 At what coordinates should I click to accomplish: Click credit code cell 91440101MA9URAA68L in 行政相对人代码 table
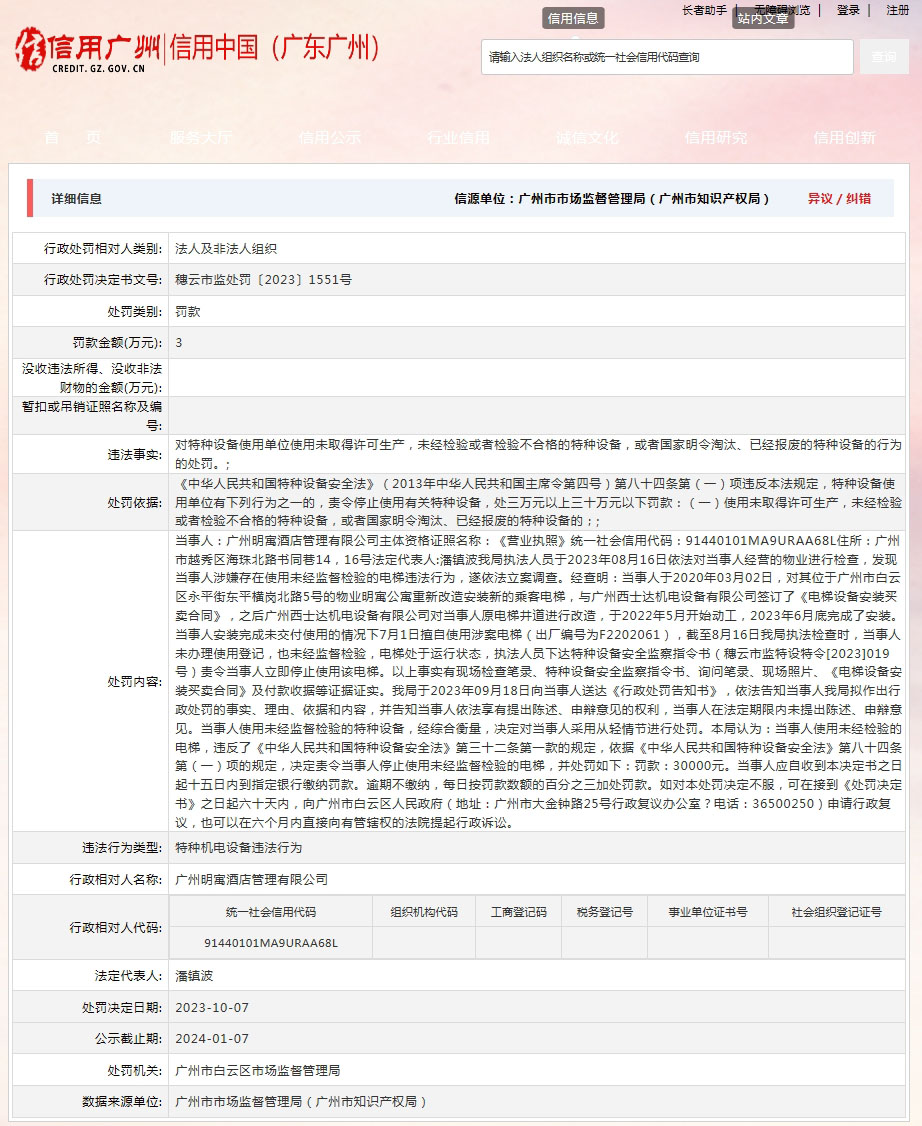coord(271,943)
